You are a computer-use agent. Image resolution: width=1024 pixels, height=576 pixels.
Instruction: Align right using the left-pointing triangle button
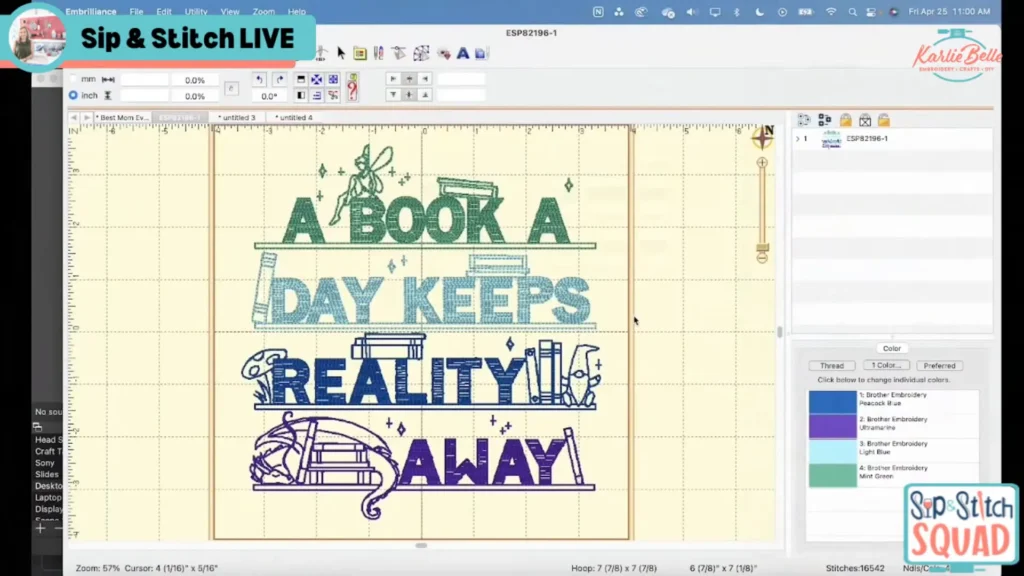(425, 79)
